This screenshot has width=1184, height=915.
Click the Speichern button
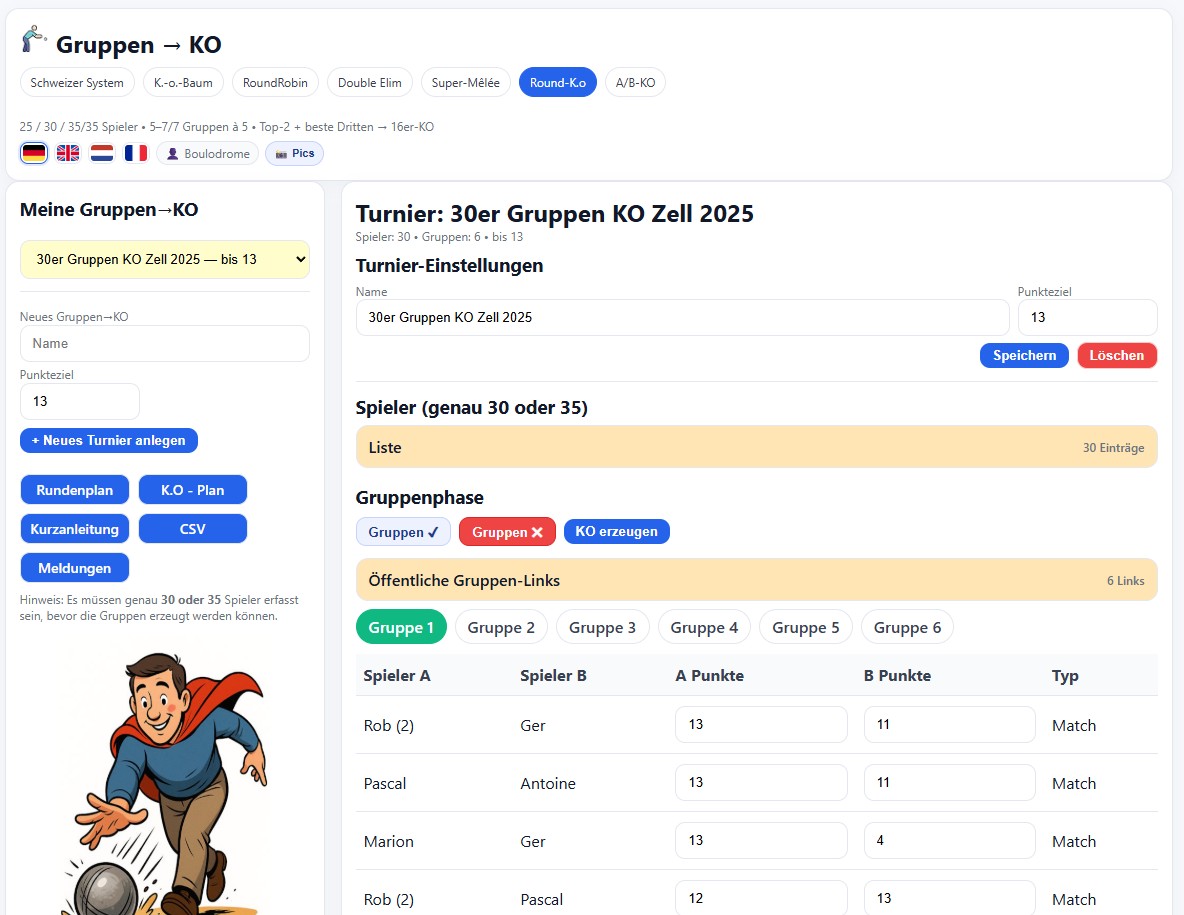[x=1024, y=355]
